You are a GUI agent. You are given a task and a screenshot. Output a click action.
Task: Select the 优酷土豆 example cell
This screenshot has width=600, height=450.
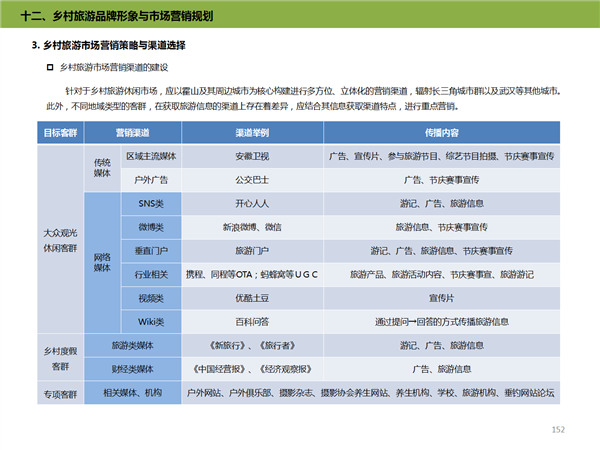click(x=251, y=298)
